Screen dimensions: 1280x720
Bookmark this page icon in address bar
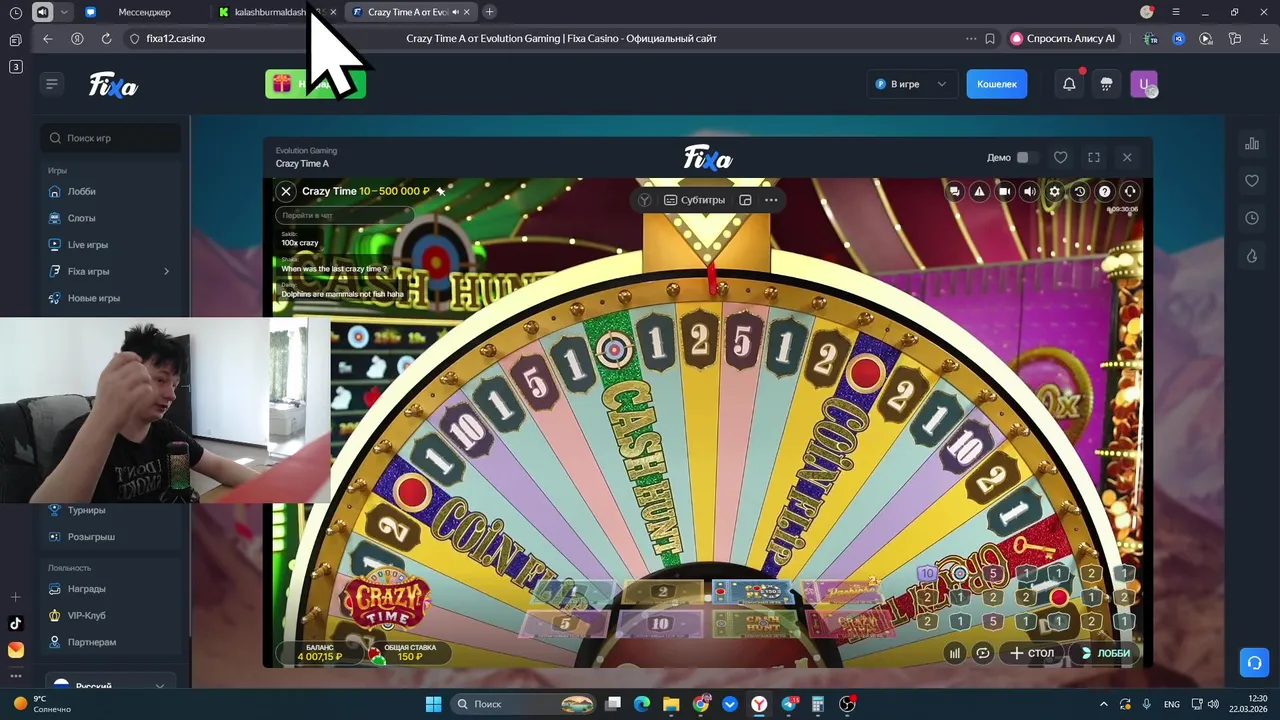(990, 38)
